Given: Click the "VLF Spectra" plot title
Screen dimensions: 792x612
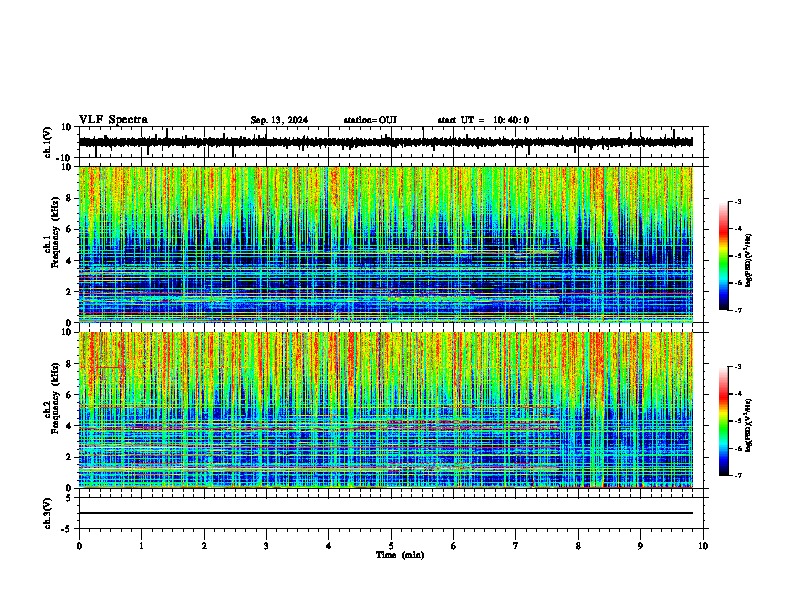Looking at the screenshot, I should pyautogui.click(x=113, y=120).
